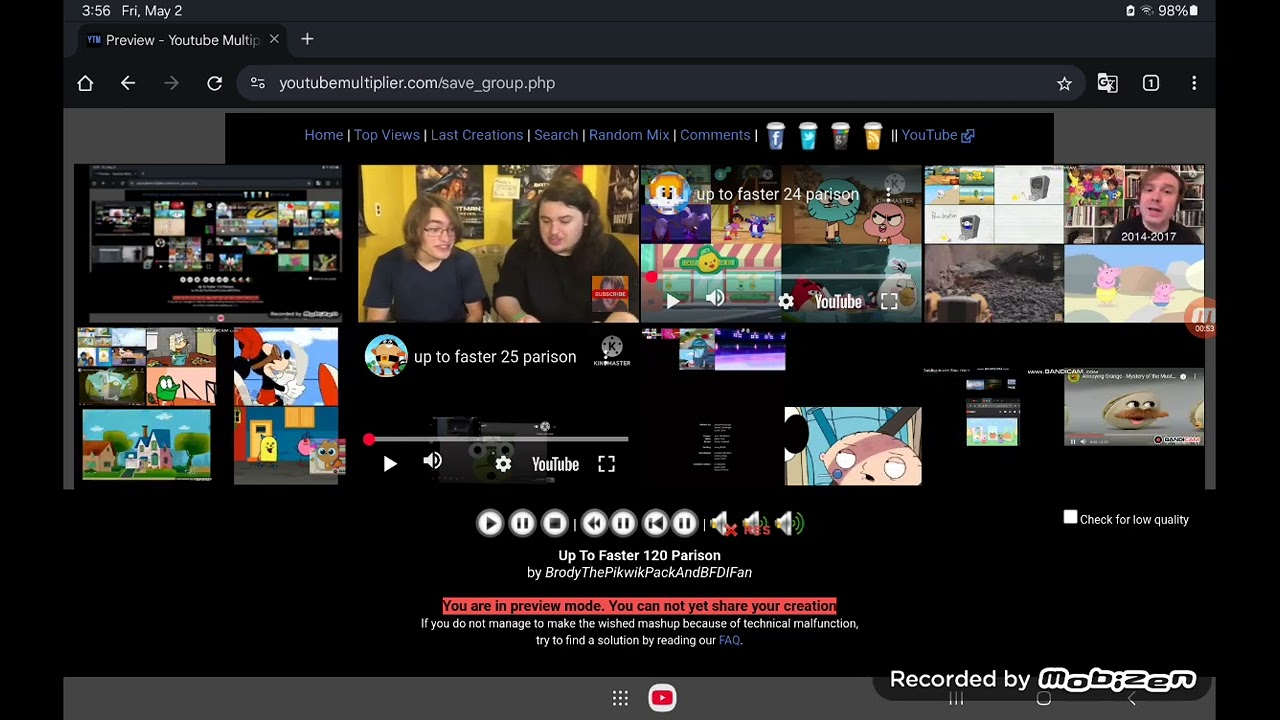Go to the browser home page
1280x720 pixels.
85,83
